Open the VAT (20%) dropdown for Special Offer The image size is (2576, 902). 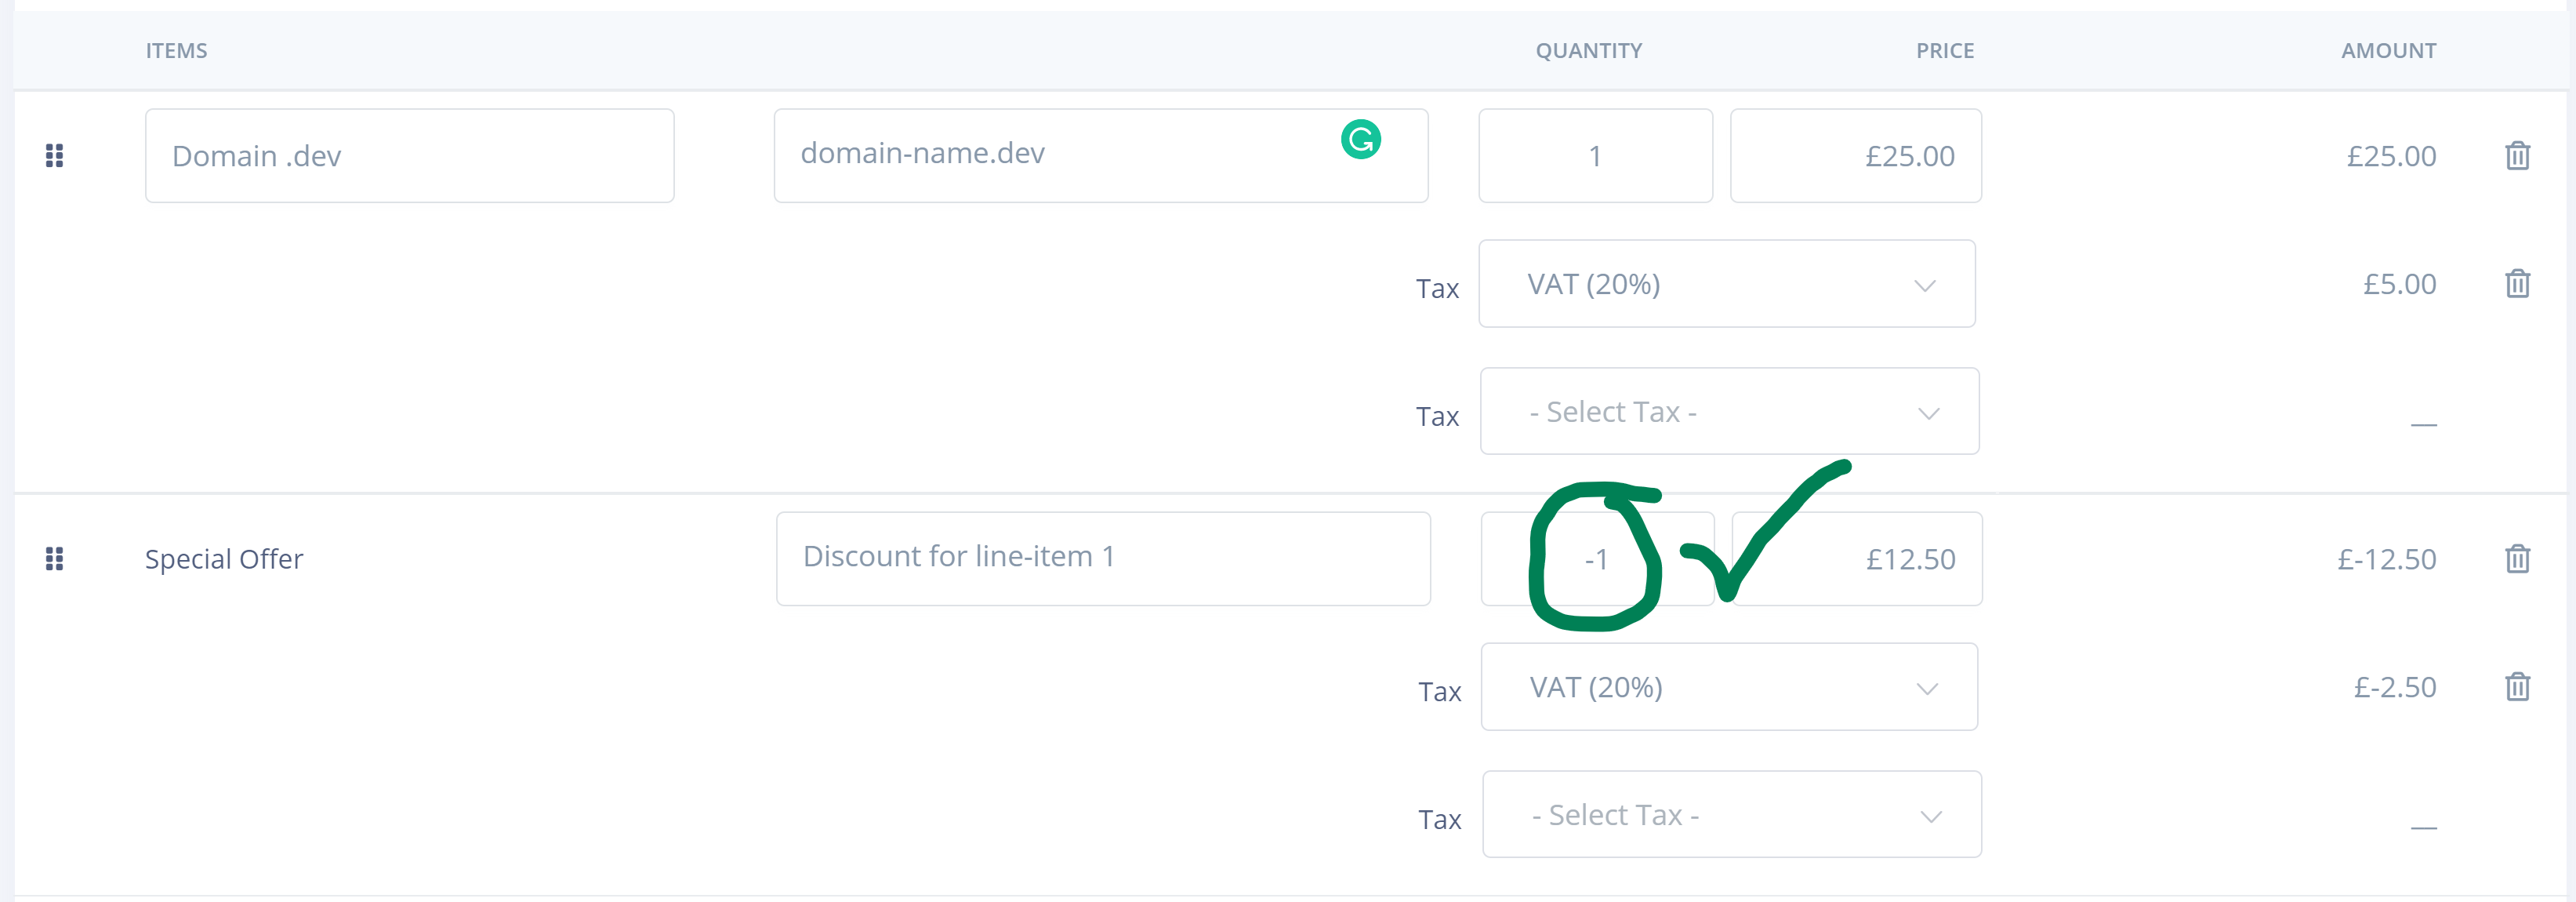click(1729, 686)
